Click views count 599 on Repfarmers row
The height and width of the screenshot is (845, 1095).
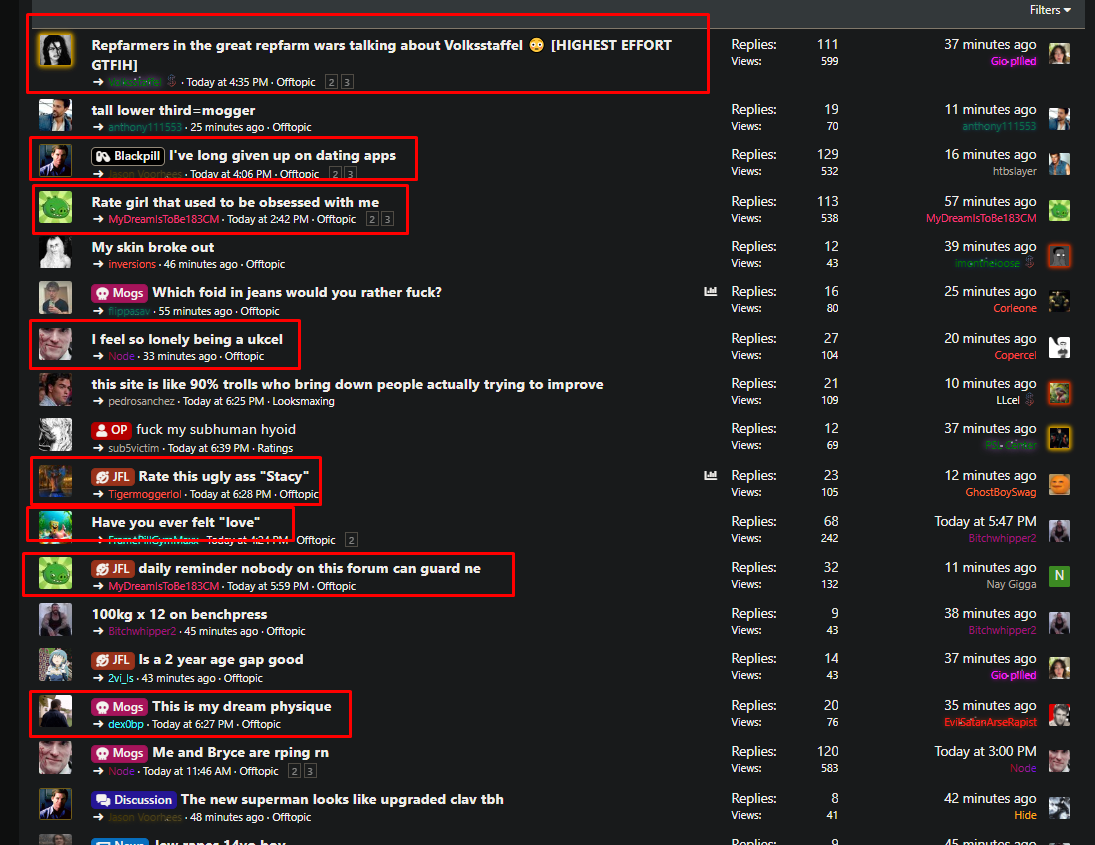coord(830,61)
